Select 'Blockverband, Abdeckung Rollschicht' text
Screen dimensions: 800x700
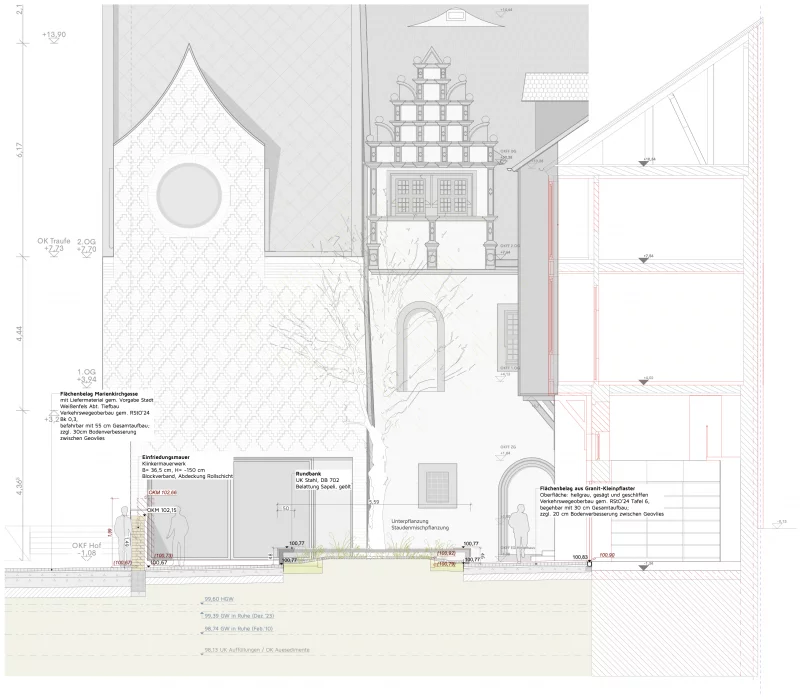187,476
